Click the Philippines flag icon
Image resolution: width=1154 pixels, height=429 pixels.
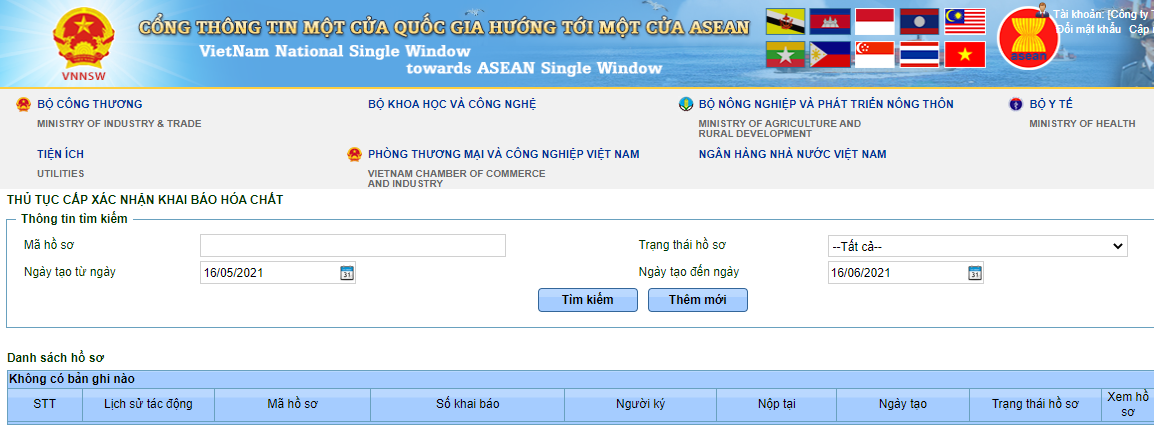click(829, 55)
